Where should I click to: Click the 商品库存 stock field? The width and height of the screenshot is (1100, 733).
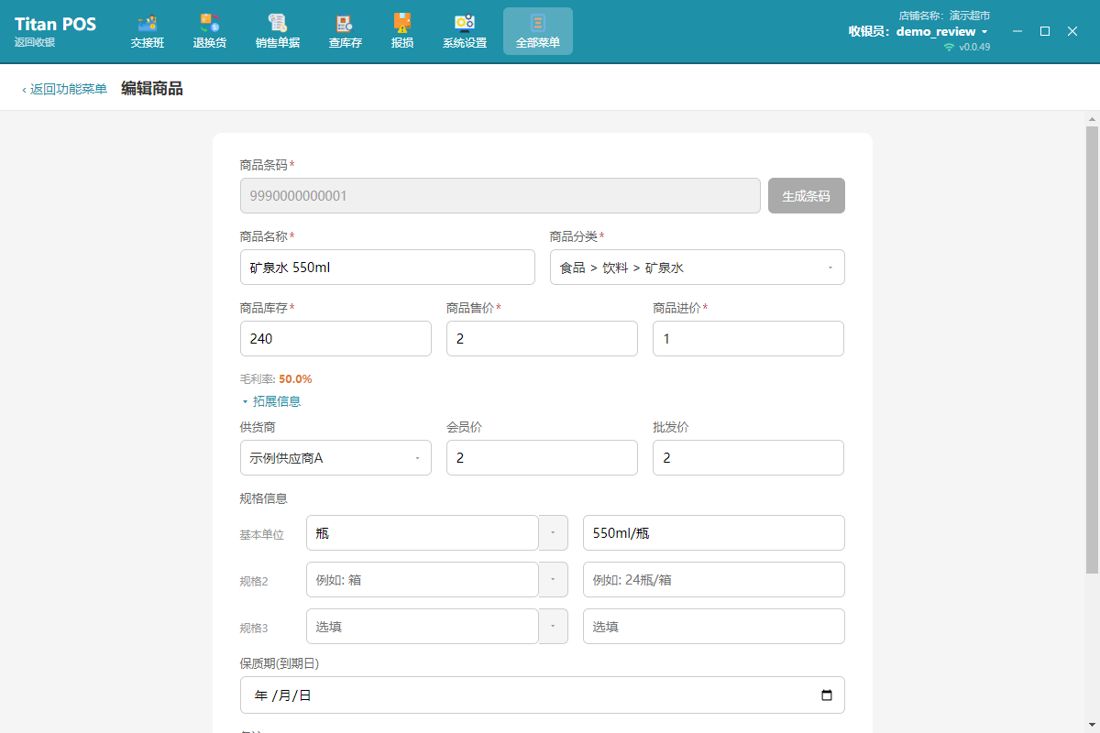(x=335, y=339)
